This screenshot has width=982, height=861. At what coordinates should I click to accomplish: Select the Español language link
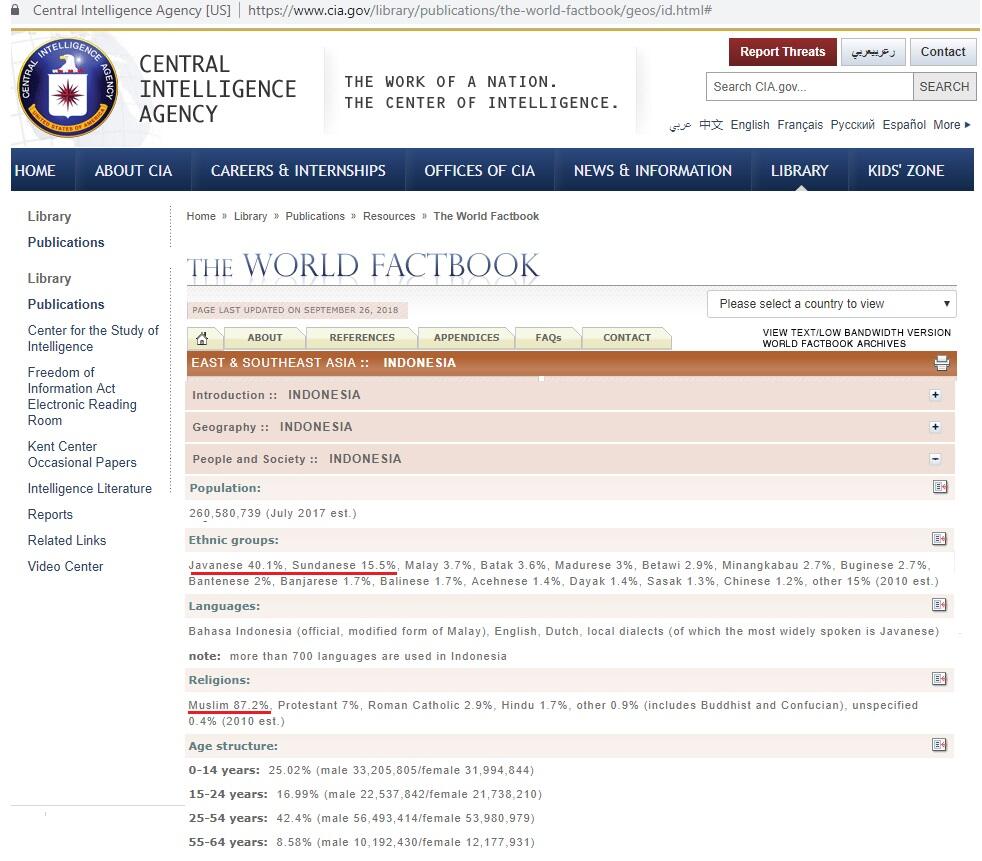904,125
